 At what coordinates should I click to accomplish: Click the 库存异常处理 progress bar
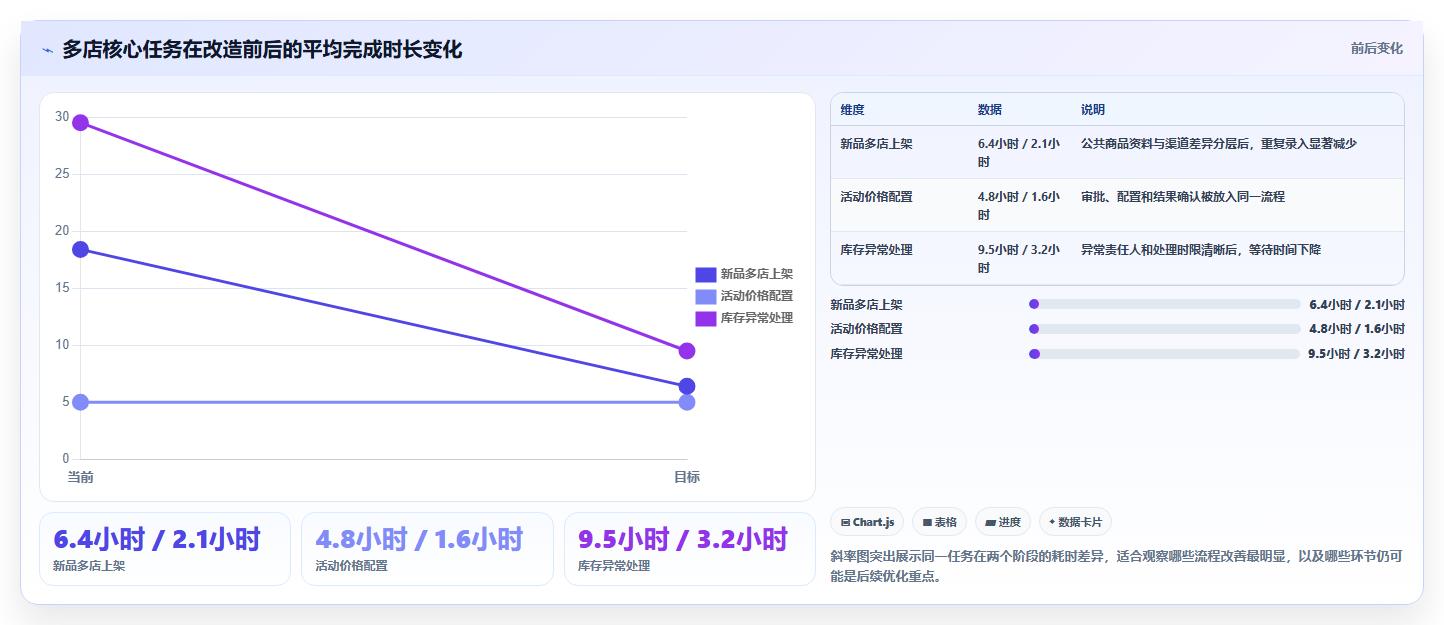tap(1164, 354)
